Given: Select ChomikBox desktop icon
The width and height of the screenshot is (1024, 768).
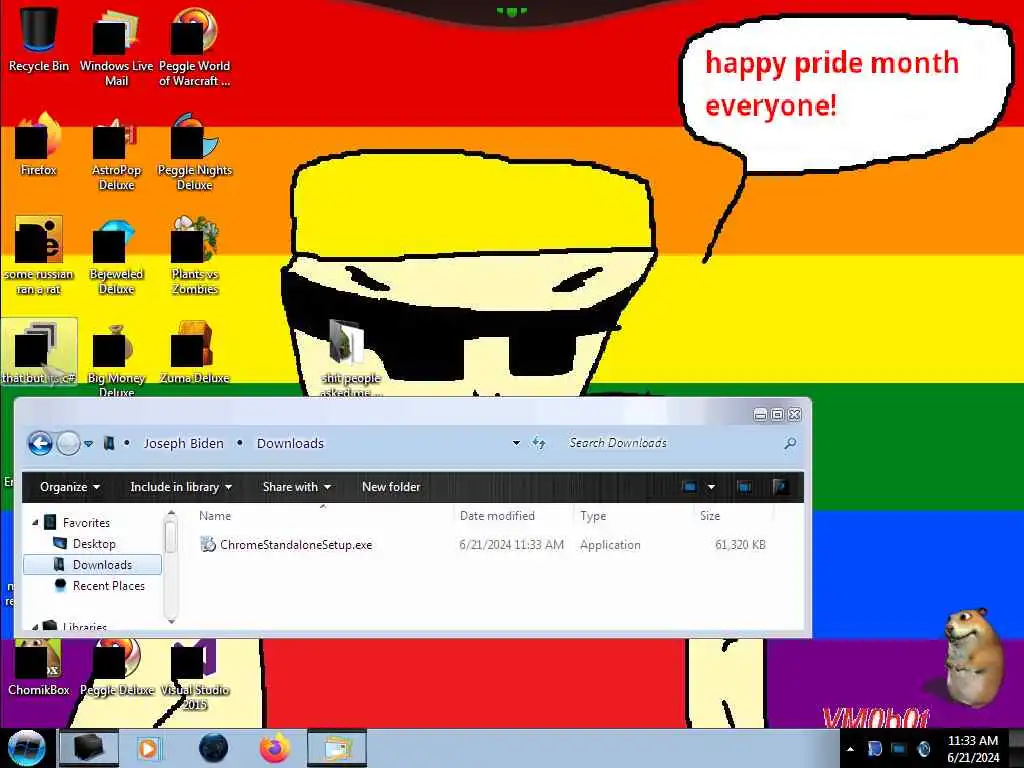Looking at the screenshot, I should click(x=39, y=667).
